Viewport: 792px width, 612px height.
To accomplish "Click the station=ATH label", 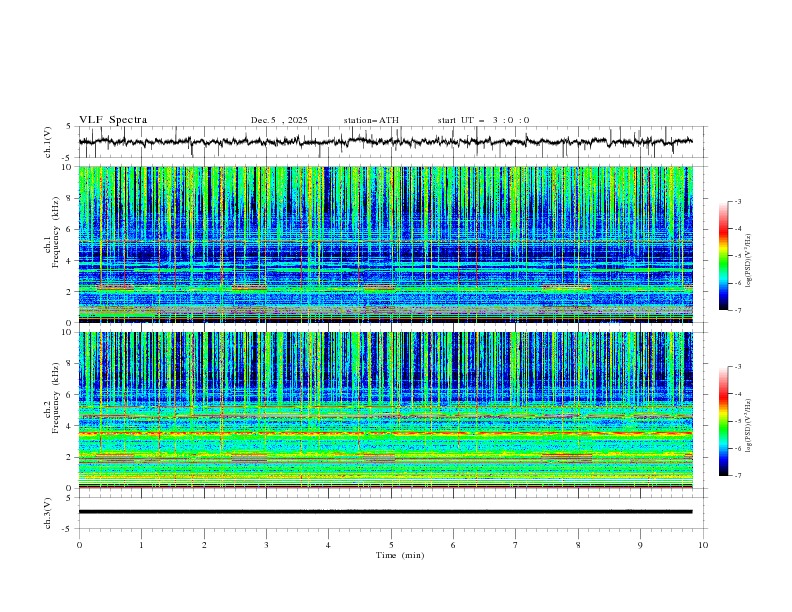I will point(371,120).
